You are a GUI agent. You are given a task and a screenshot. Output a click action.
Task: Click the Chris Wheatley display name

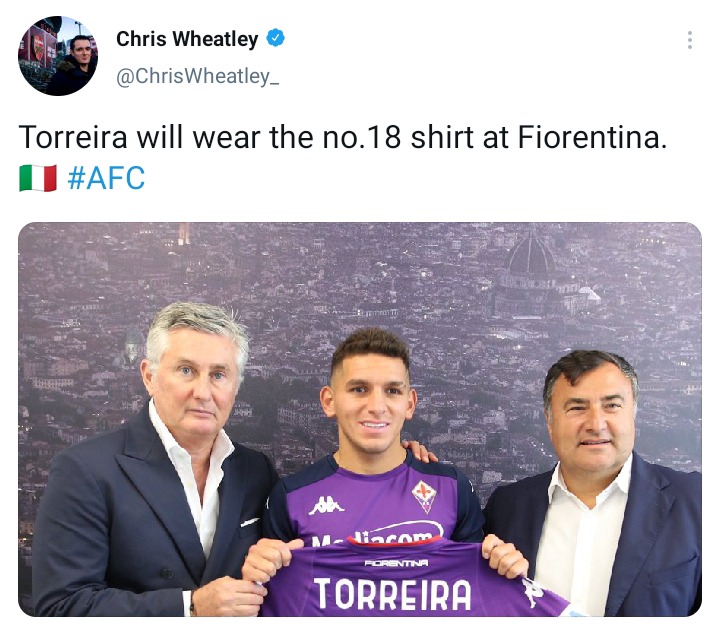point(187,39)
